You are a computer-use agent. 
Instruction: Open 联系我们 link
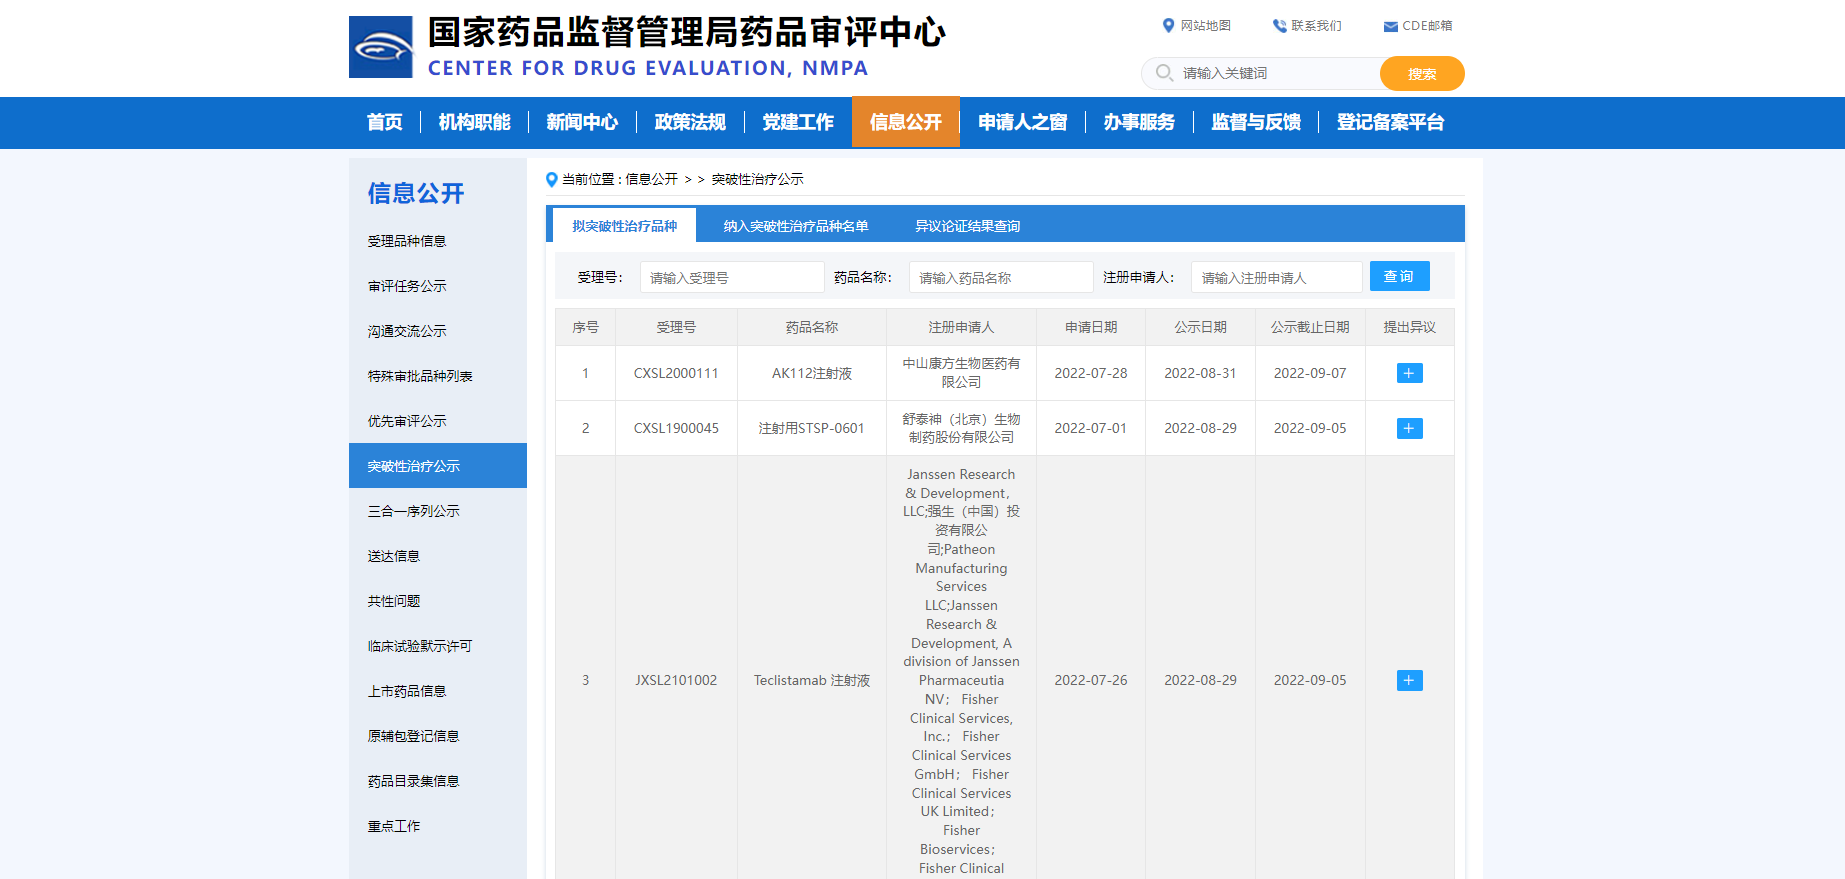1316,26
